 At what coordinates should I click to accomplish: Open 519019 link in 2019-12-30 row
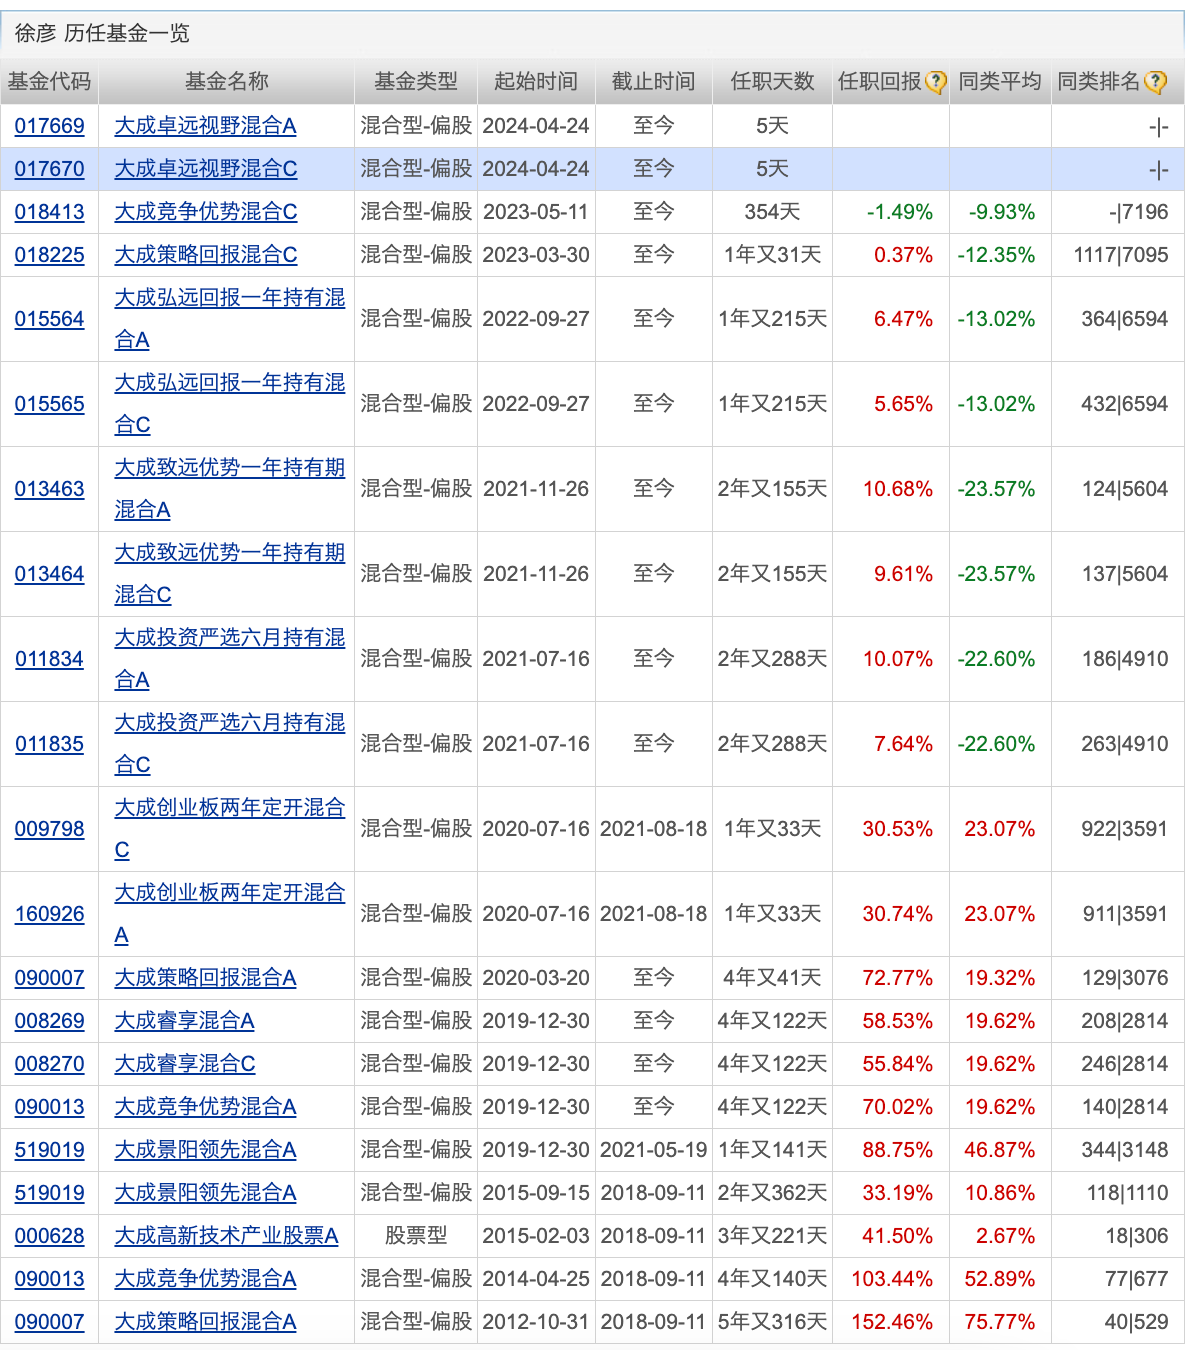(x=50, y=1150)
